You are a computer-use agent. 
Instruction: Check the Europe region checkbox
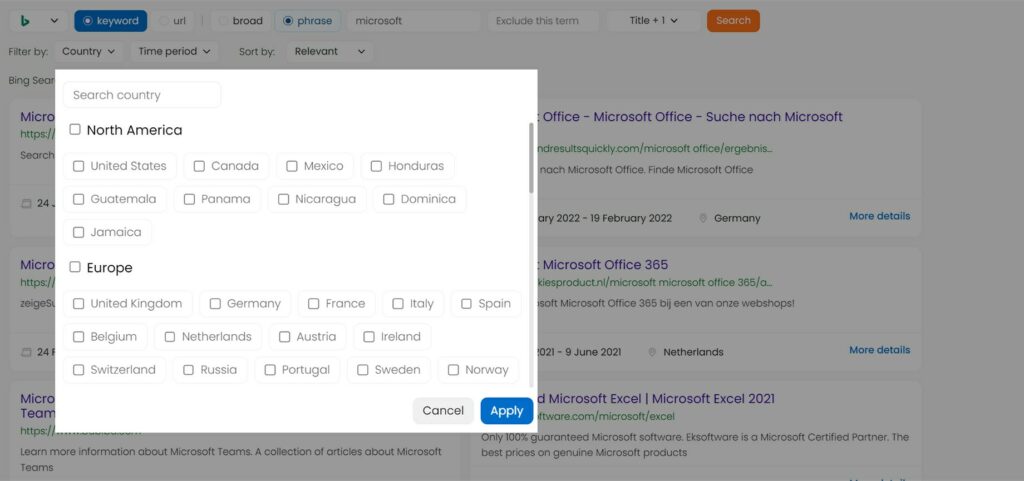[75, 267]
